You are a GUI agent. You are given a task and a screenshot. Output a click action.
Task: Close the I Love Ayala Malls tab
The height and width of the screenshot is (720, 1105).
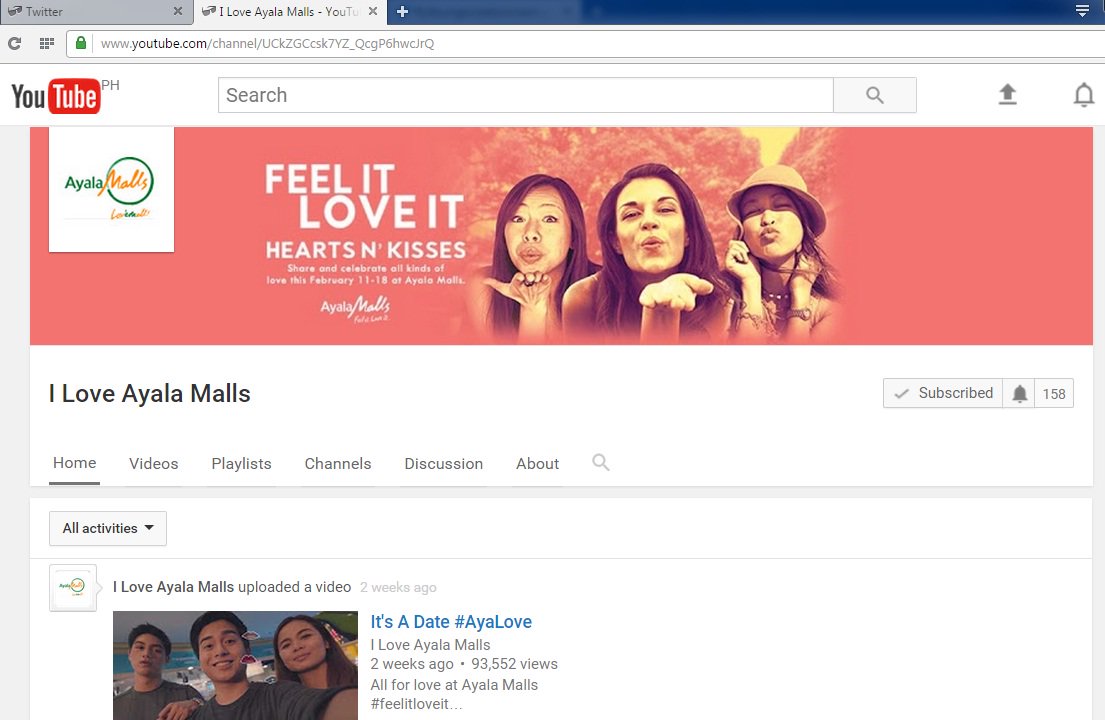click(373, 11)
